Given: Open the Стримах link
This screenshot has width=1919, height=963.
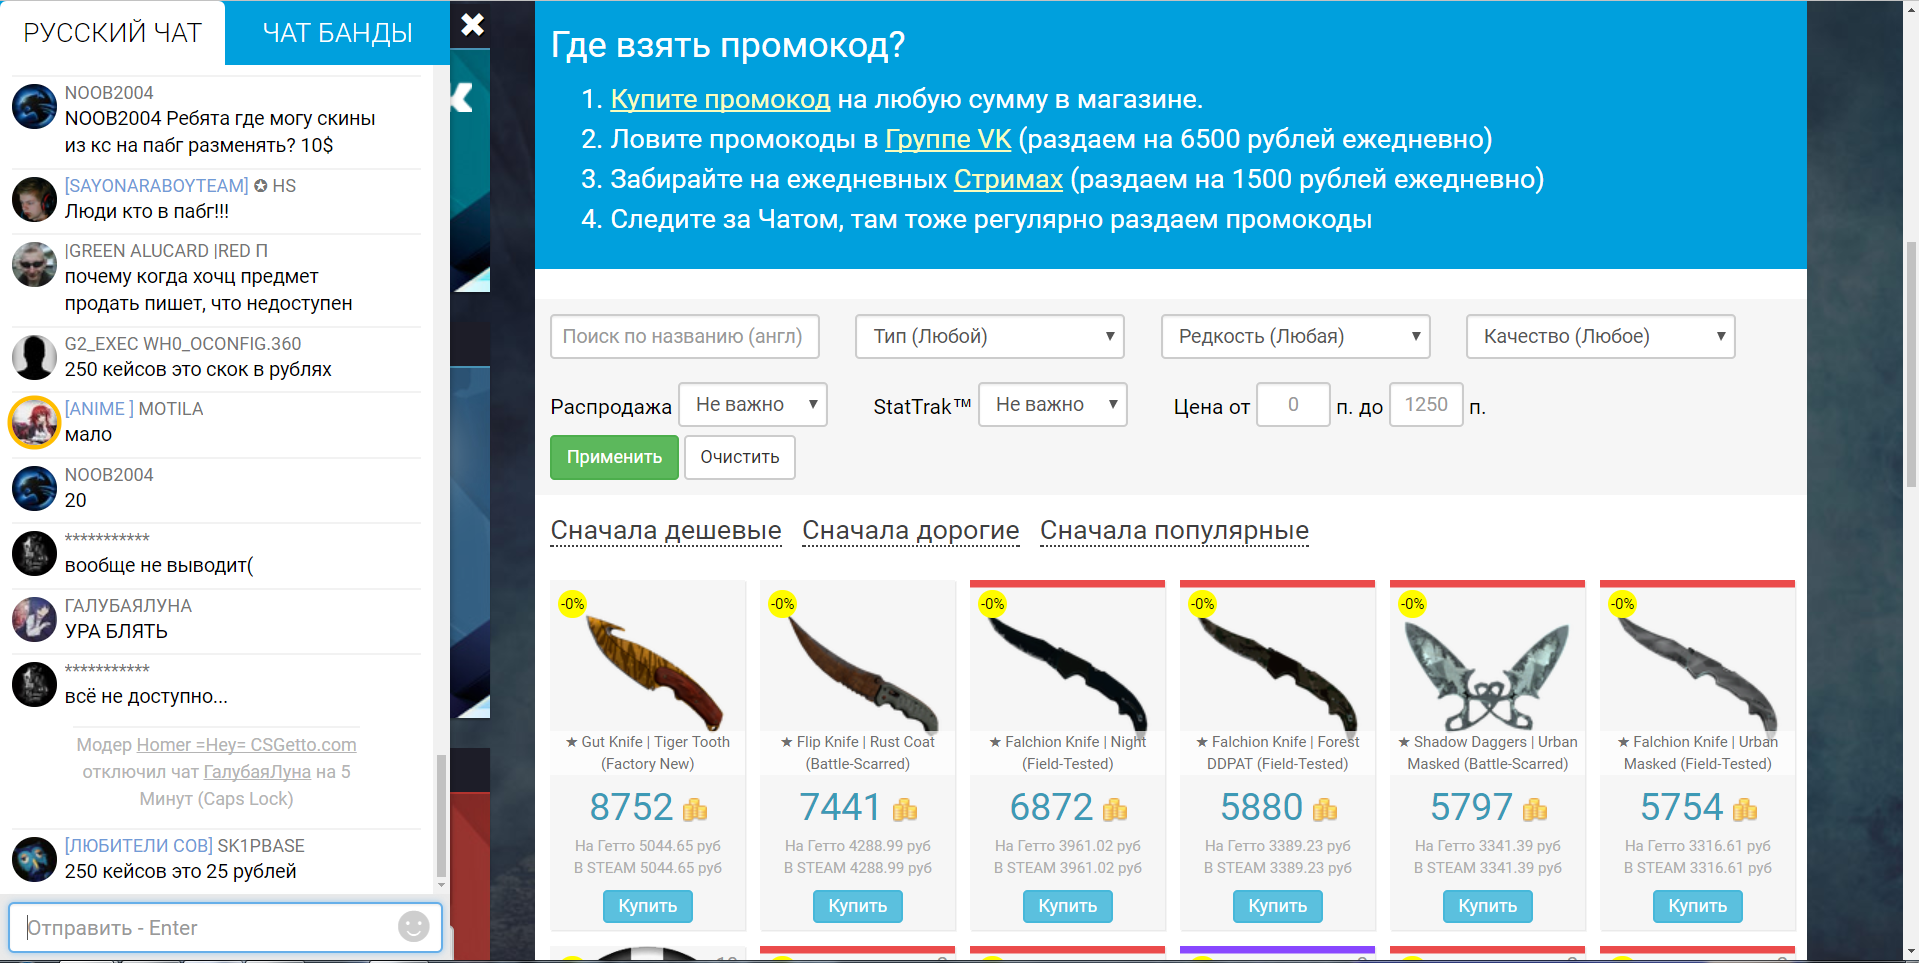Looking at the screenshot, I should coord(1008,179).
